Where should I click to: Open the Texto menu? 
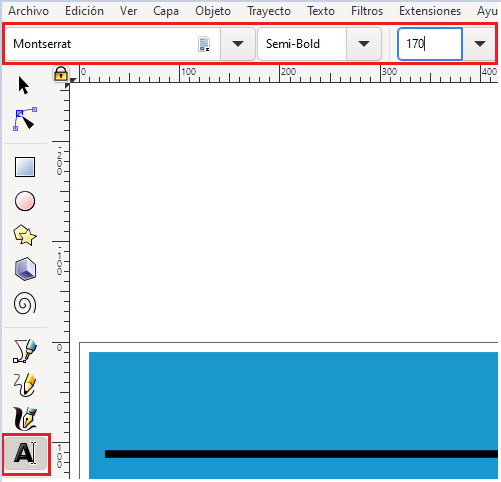click(x=321, y=11)
